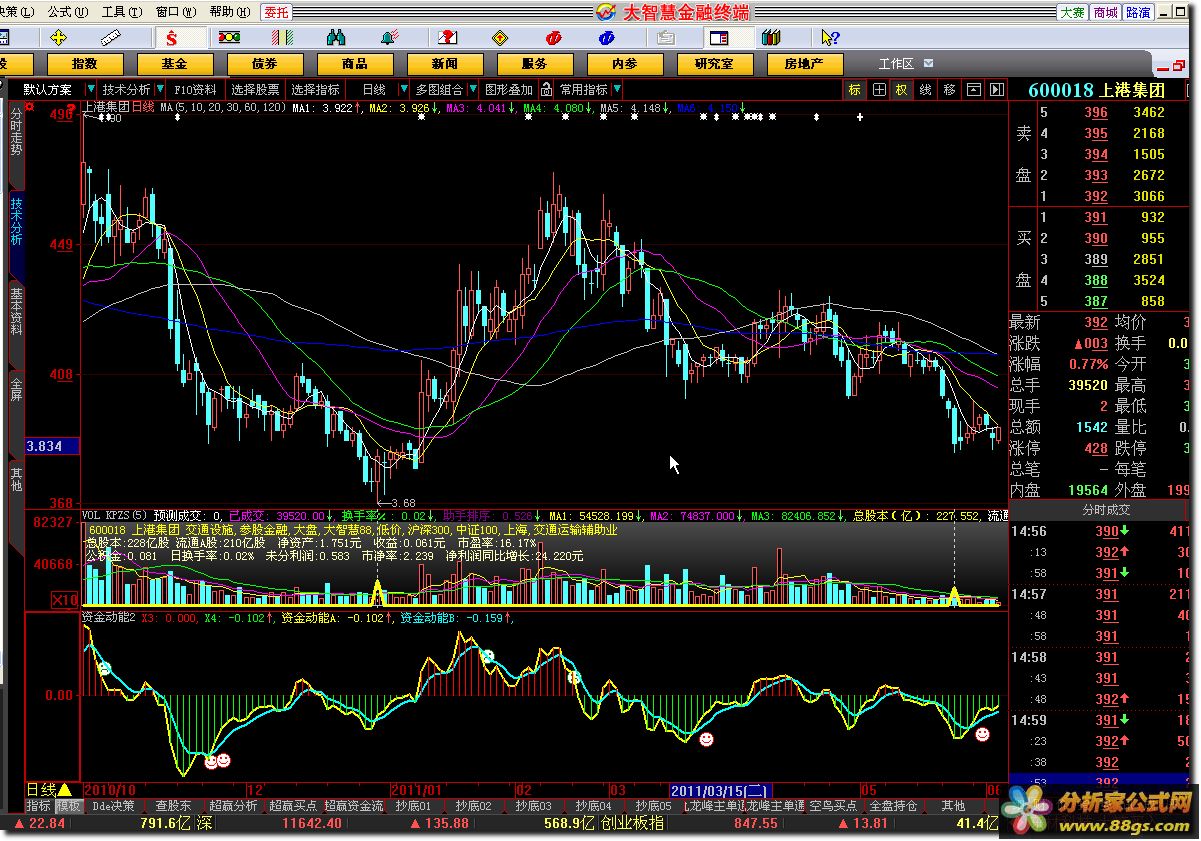Toggle the 标 marker button
The height and width of the screenshot is (841, 1201).
pos(855,89)
